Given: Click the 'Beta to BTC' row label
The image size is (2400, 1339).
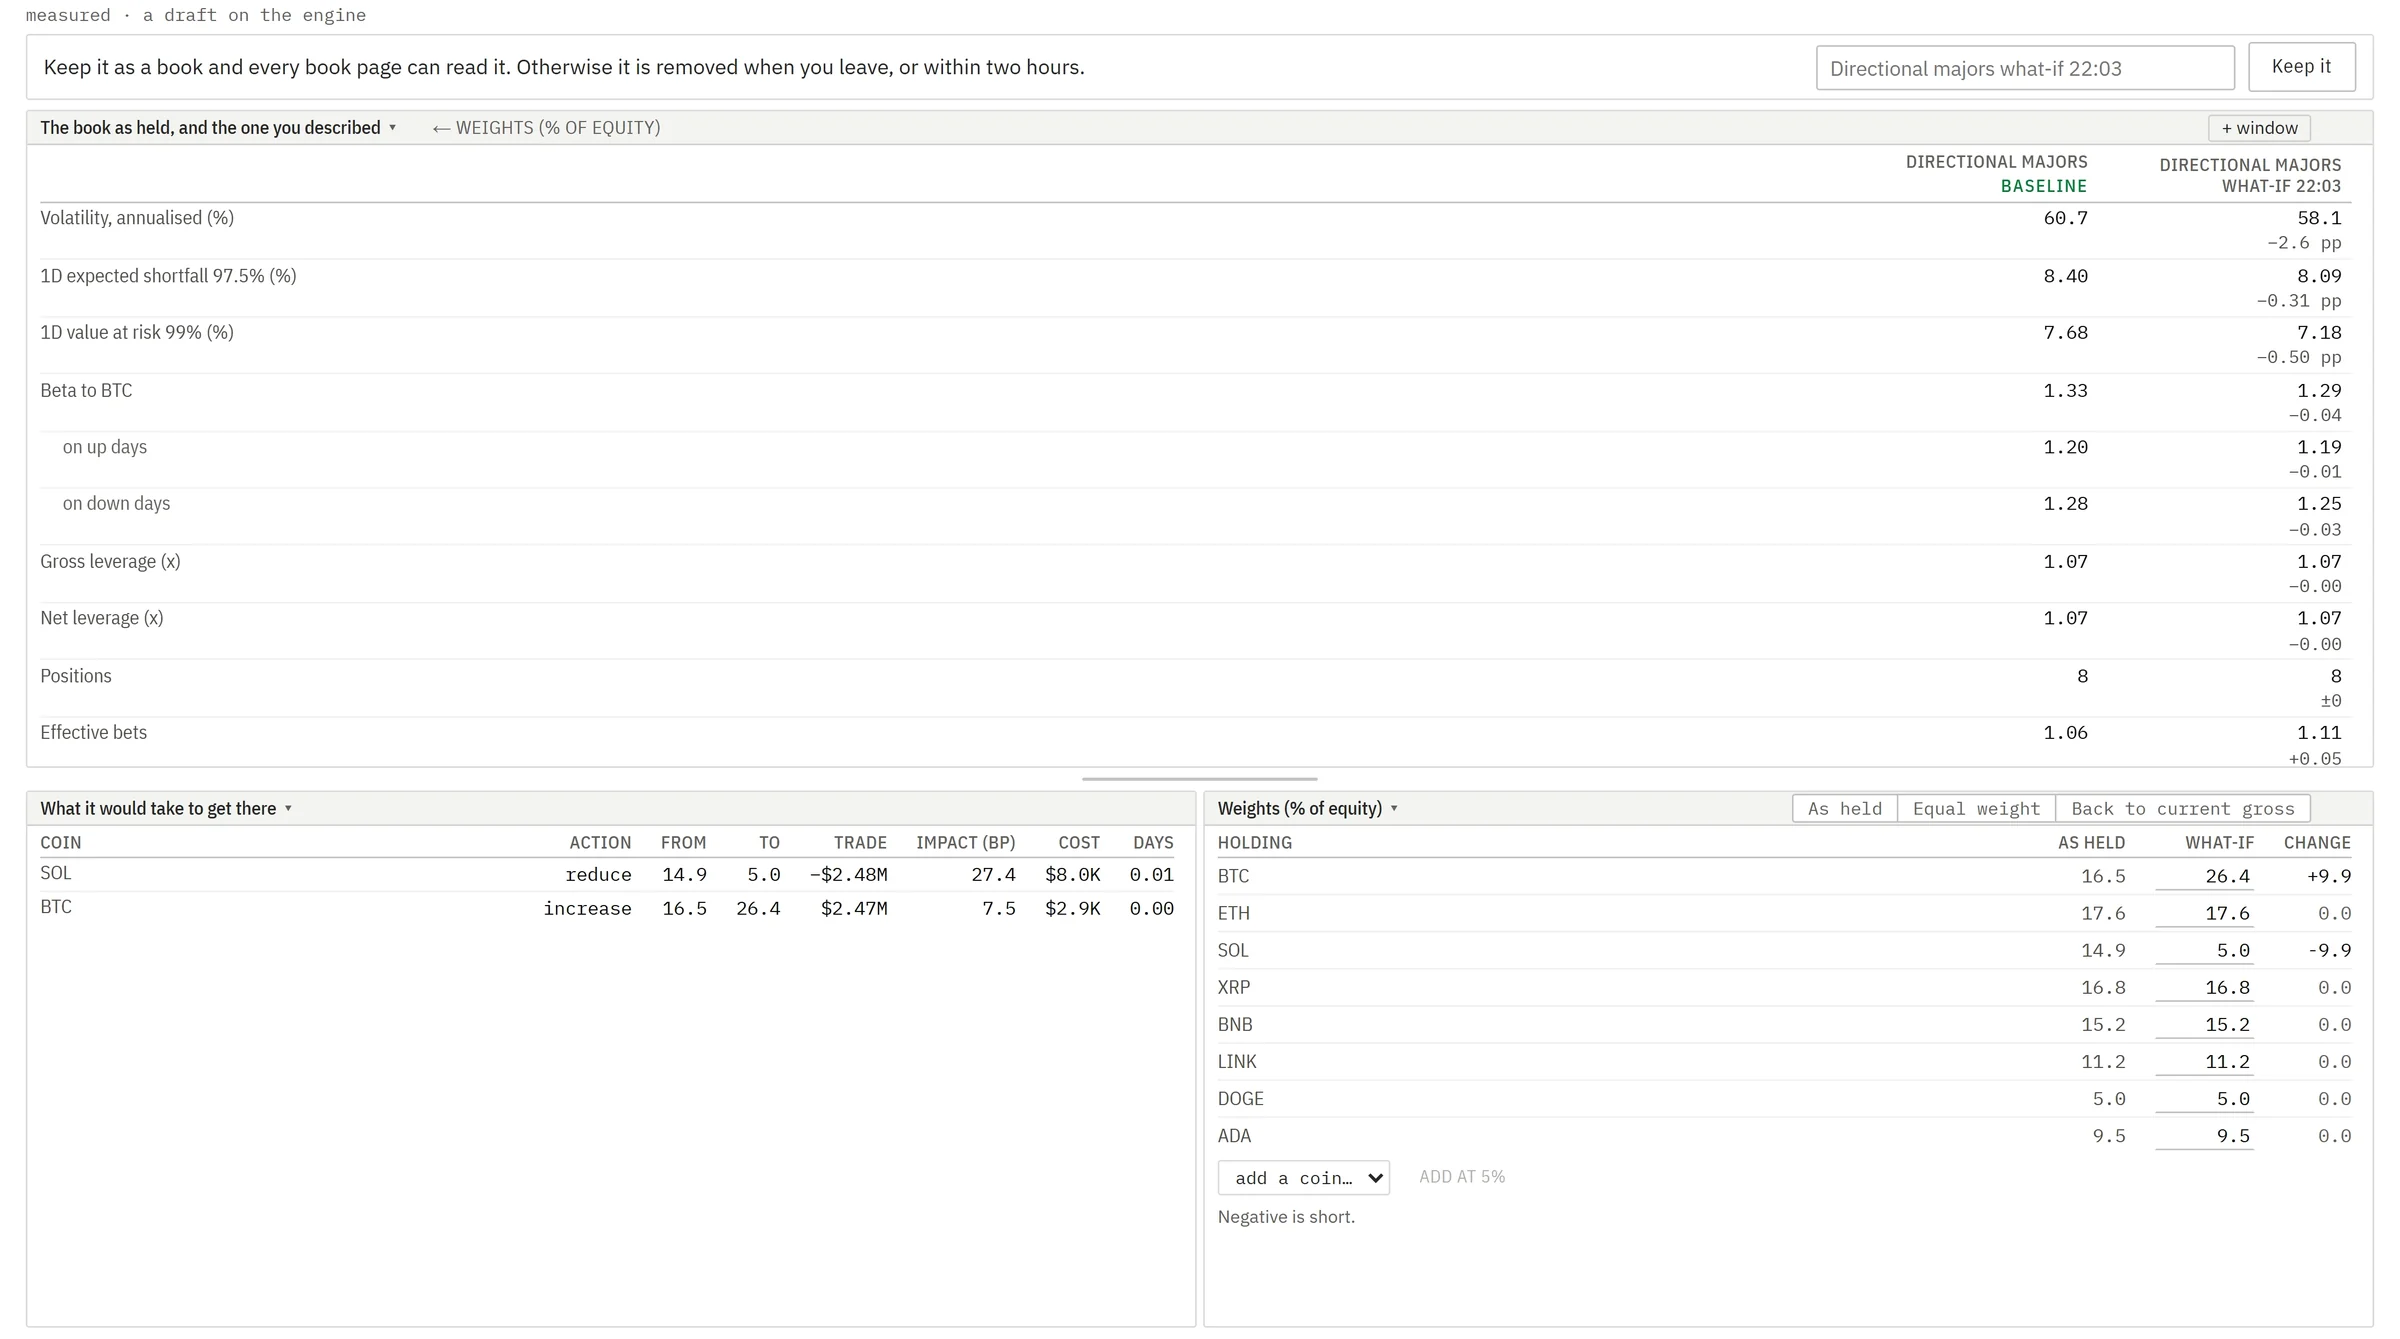Looking at the screenshot, I should (86, 390).
